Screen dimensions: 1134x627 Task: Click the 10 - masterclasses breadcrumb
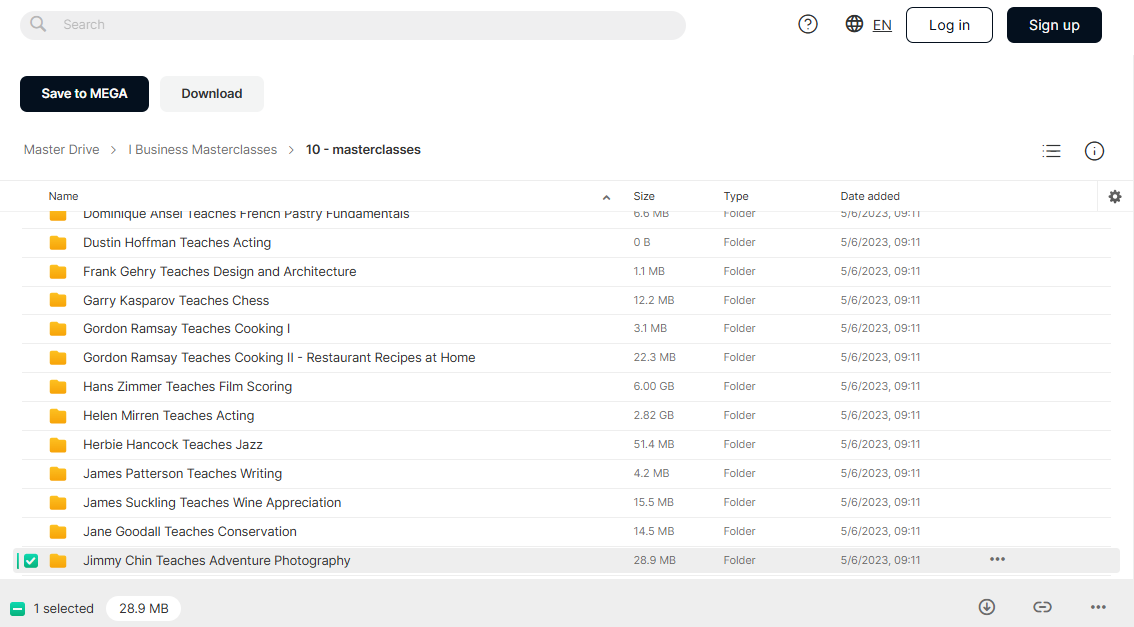click(363, 150)
